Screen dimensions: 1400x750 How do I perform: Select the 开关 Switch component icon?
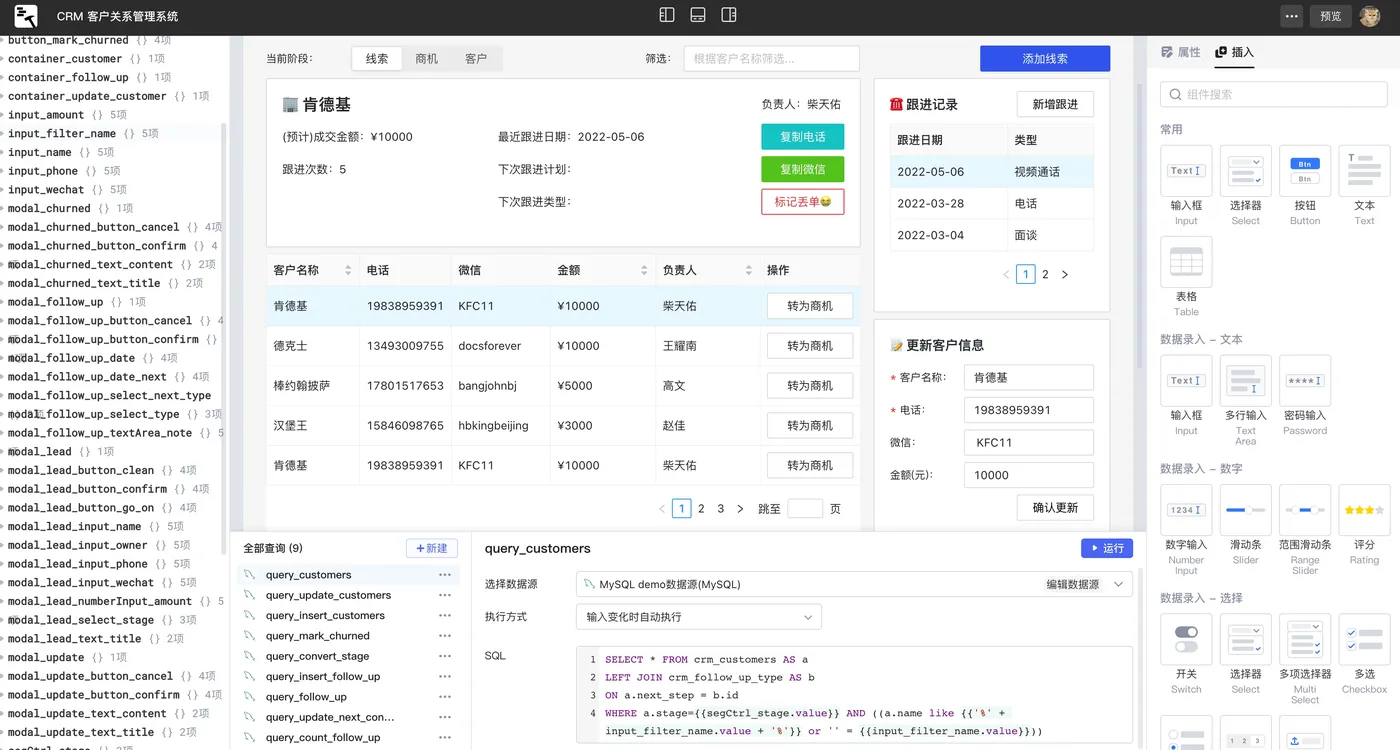(x=1186, y=639)
